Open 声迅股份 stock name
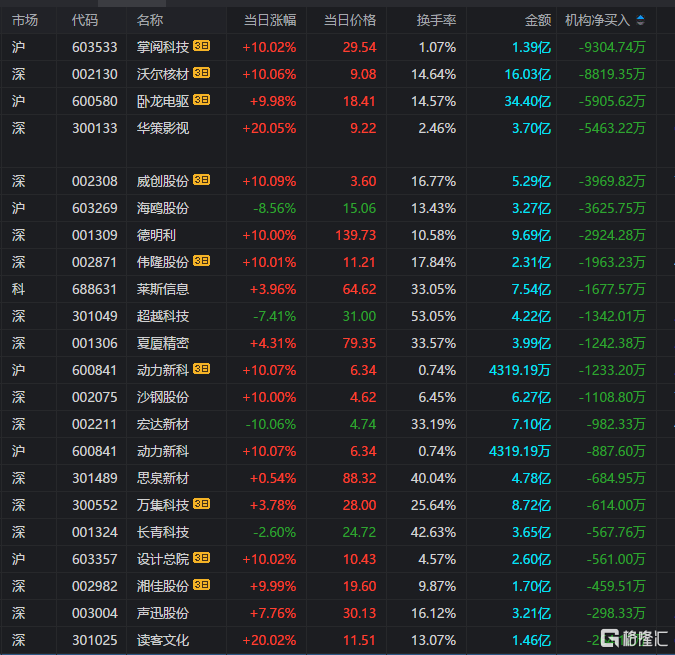The height and width of the screenshot is (655, 675). click(163, 613)
